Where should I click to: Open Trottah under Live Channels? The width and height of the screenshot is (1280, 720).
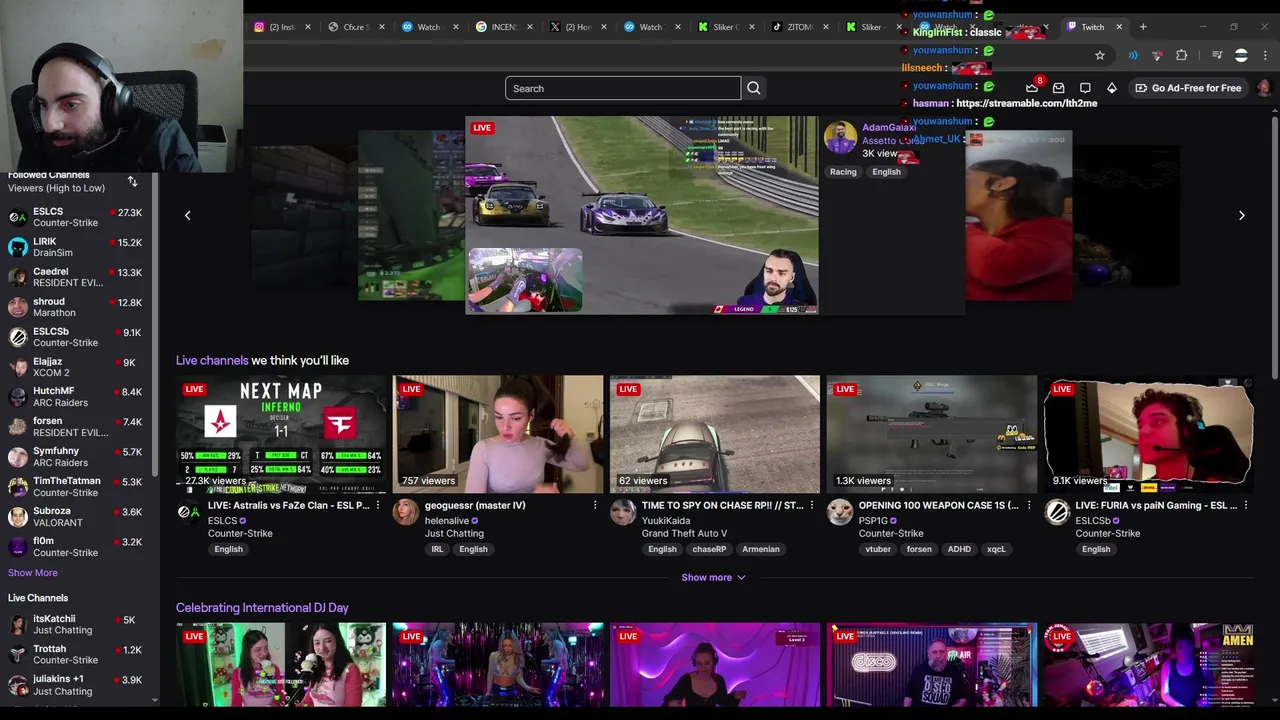click(x=76, y=654)
